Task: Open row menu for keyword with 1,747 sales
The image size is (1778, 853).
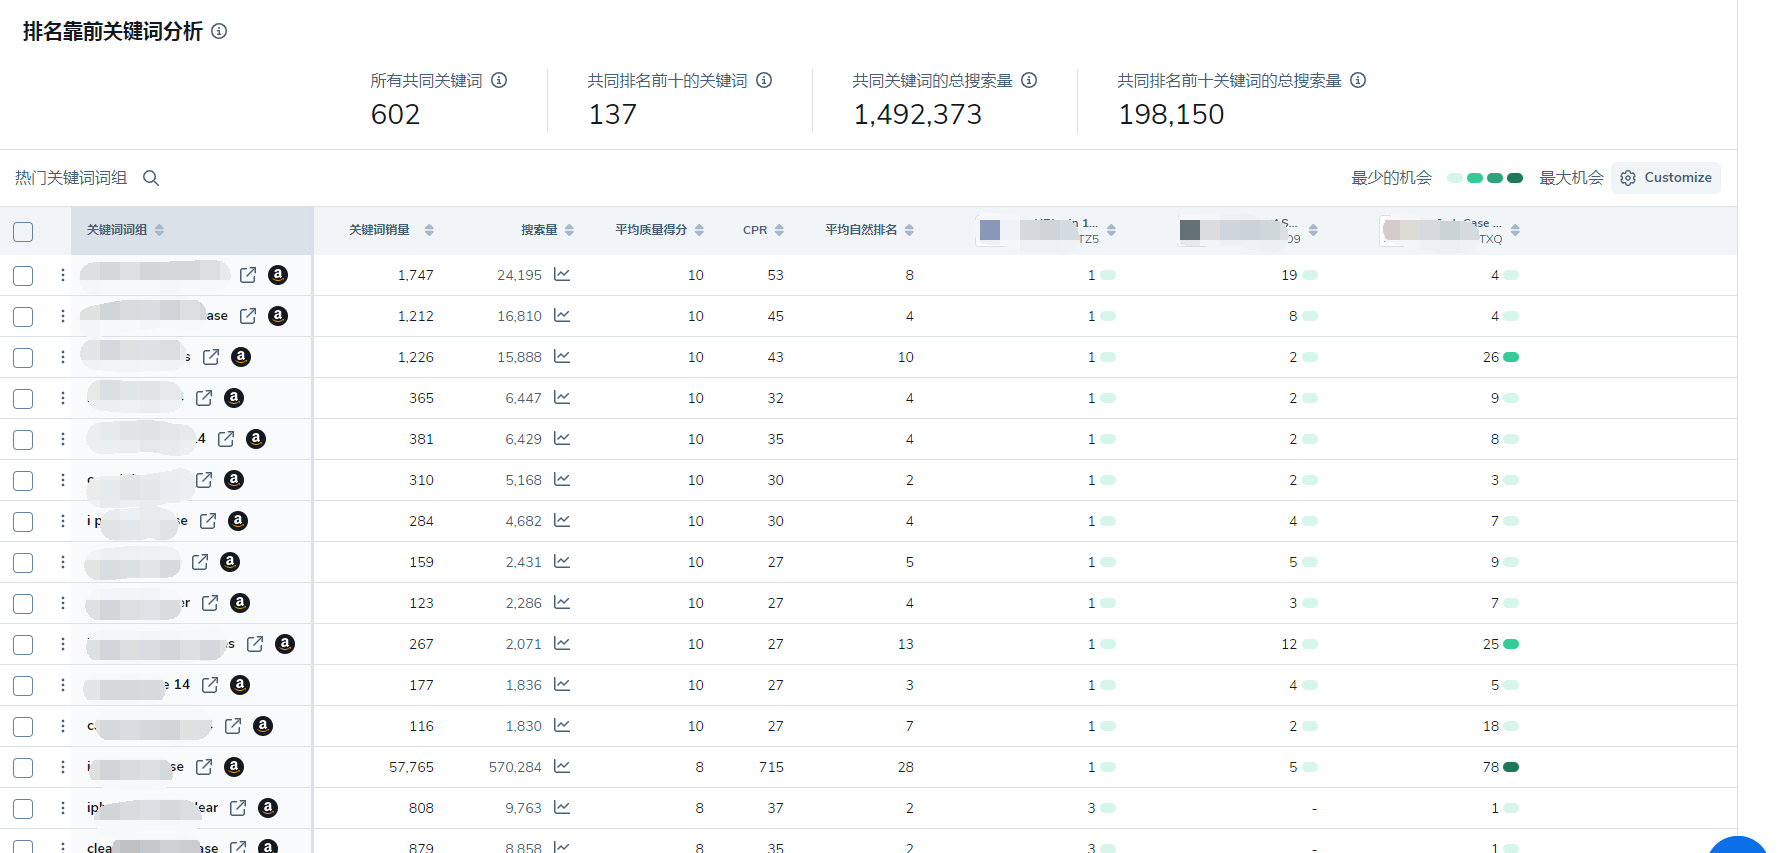Action: (62, 275)
